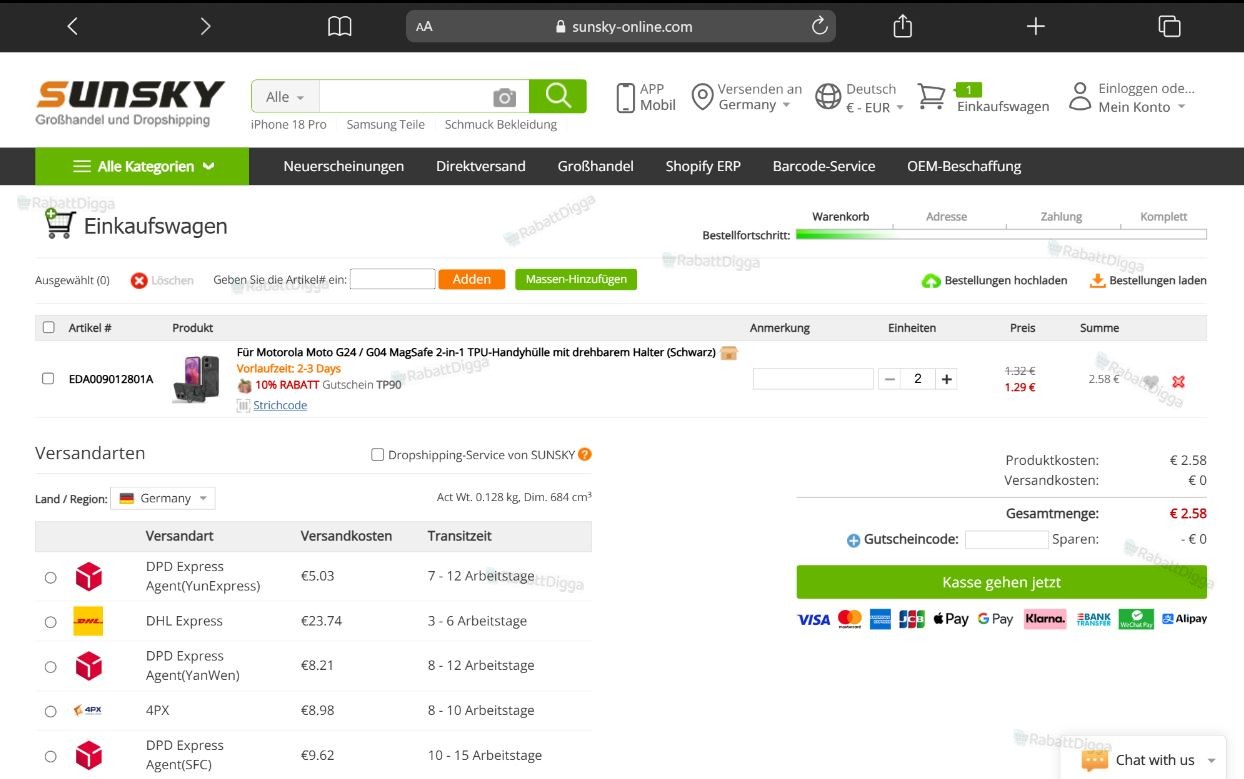The width and height of the screenshot is (1244, 779).
Task: Go to Direktversand nav item
Action: (481, 166)
